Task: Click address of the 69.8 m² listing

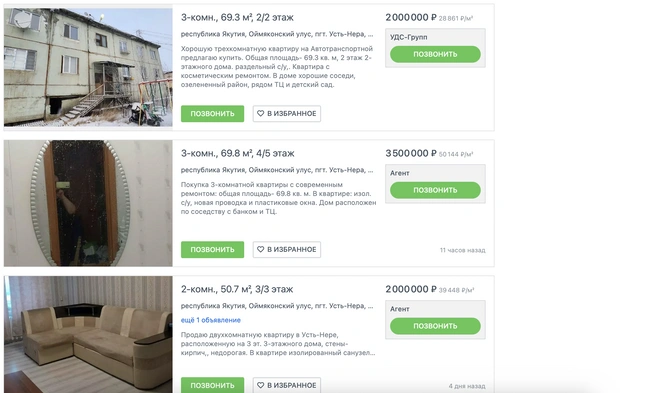Action: click(x=277, y=170)
